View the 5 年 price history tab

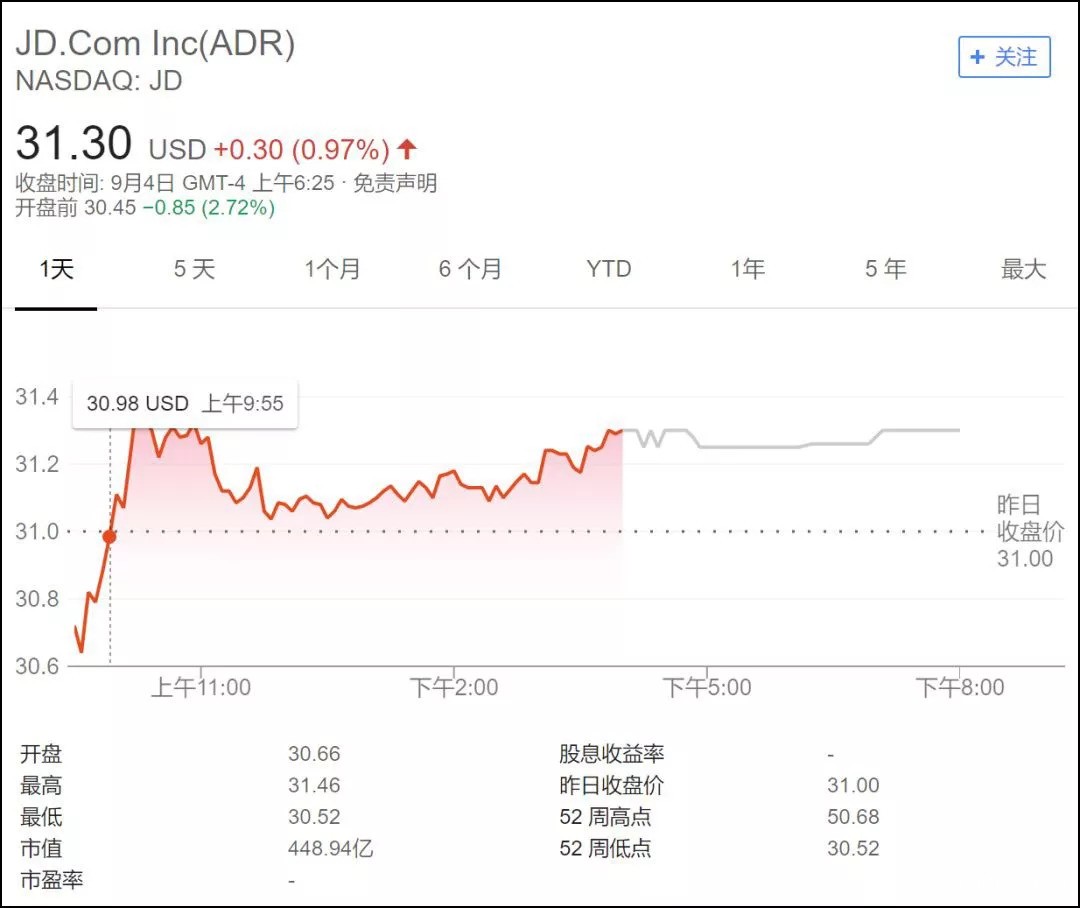click(885, 269)
